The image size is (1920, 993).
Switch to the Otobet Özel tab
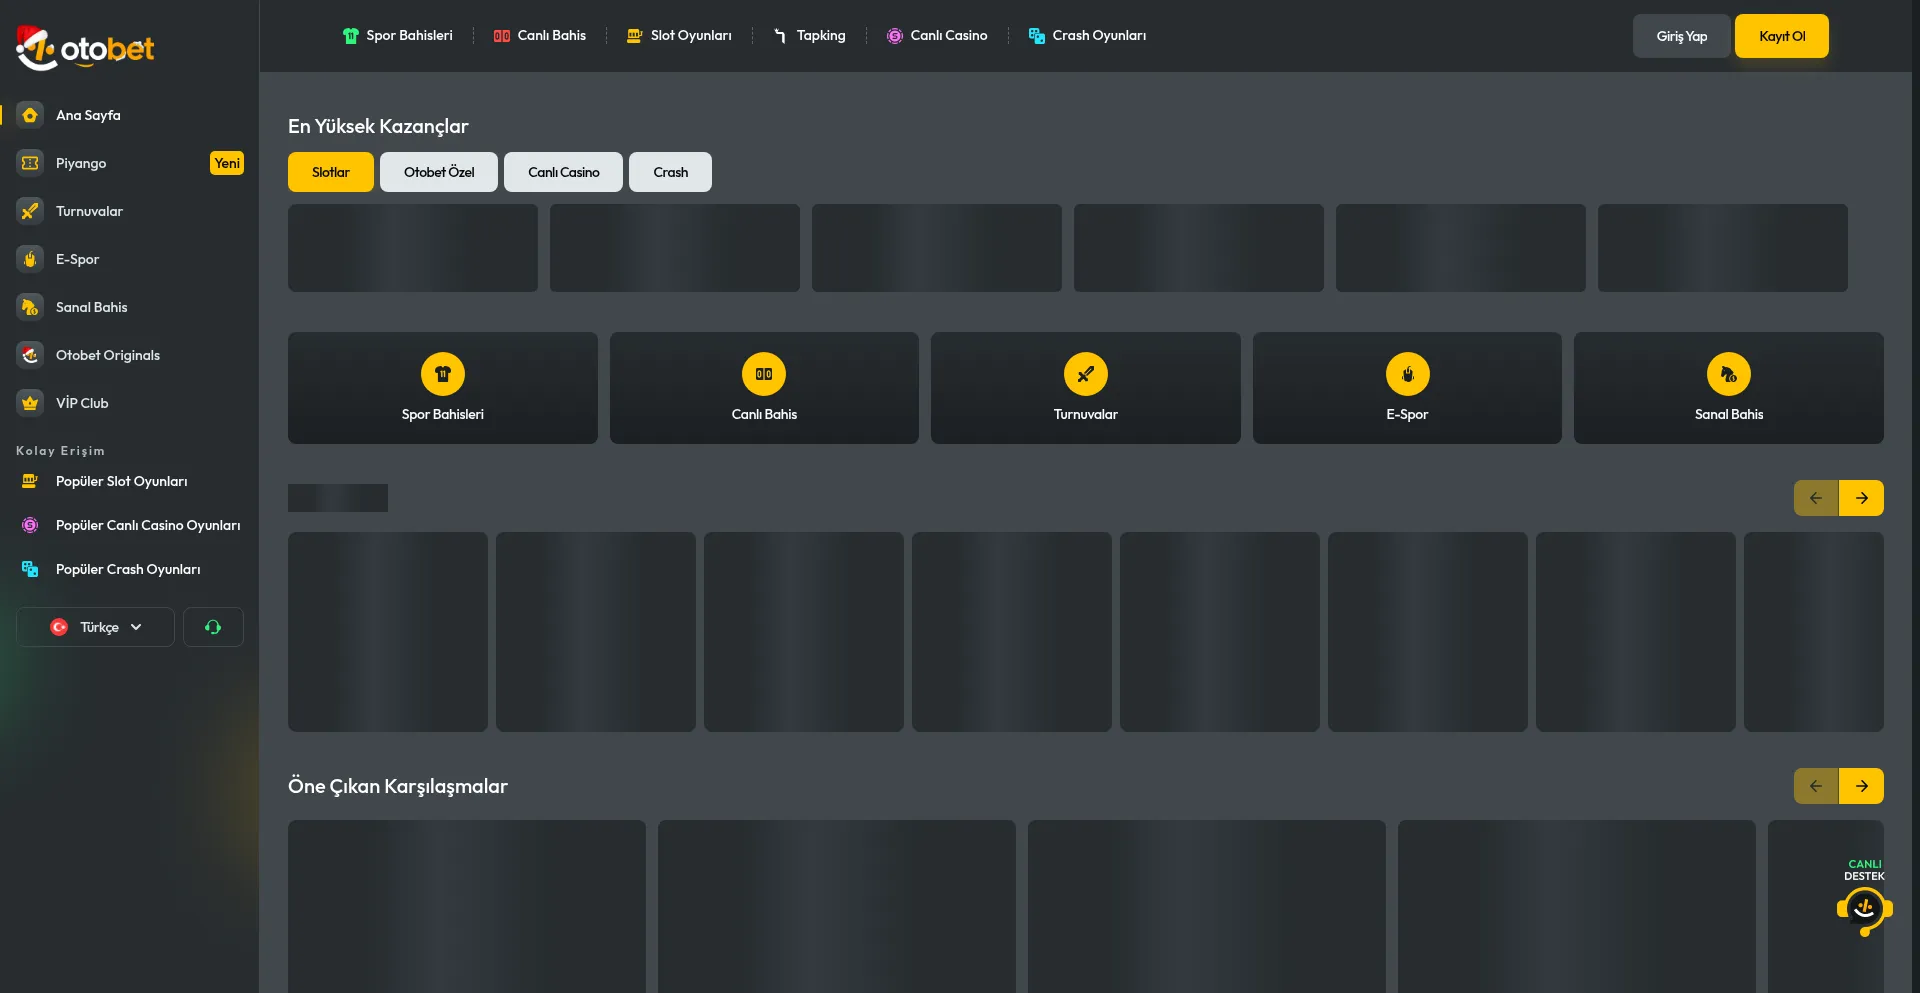[439, 172]
